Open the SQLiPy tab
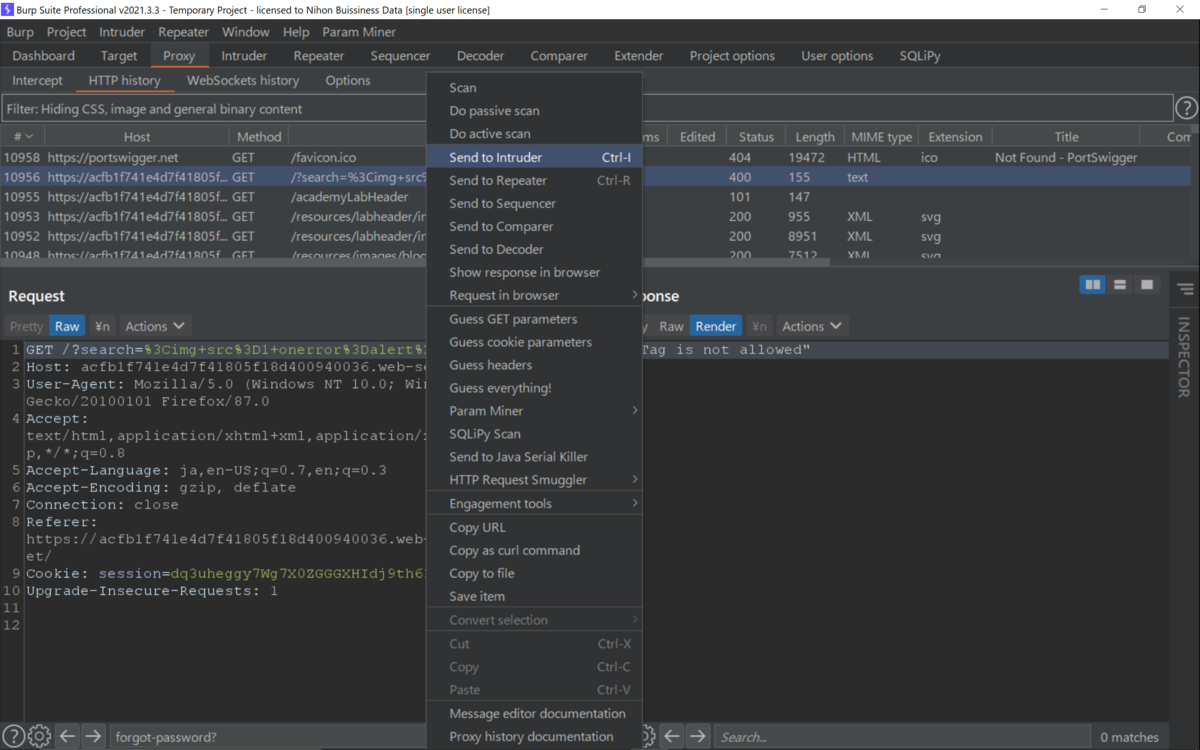Image resolution: width=1200 pixels, height=750 pixels. (x=920, y=56)
